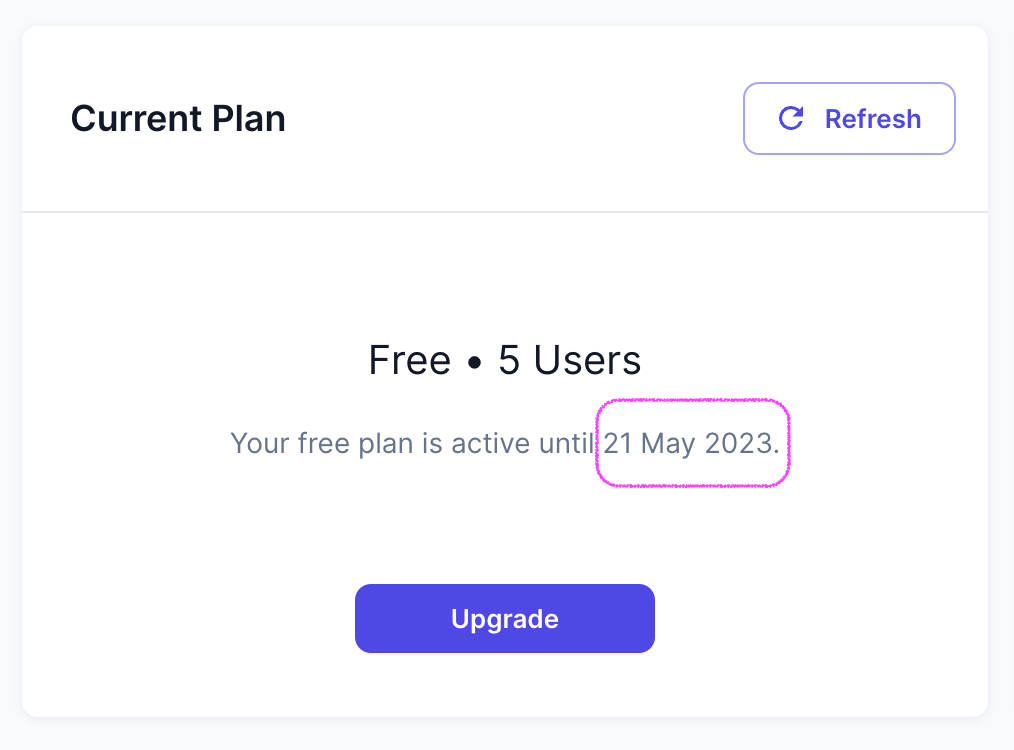Click the year "2023" in the message

click(738, 443)
